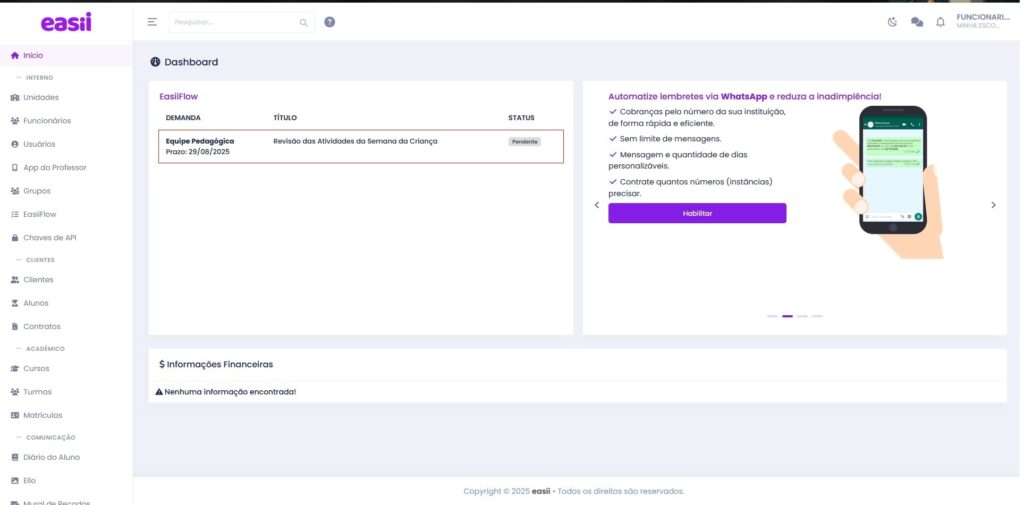Click the Habilitar button
This screenshot has width=1024, height=505.
[x=697, y=213]
